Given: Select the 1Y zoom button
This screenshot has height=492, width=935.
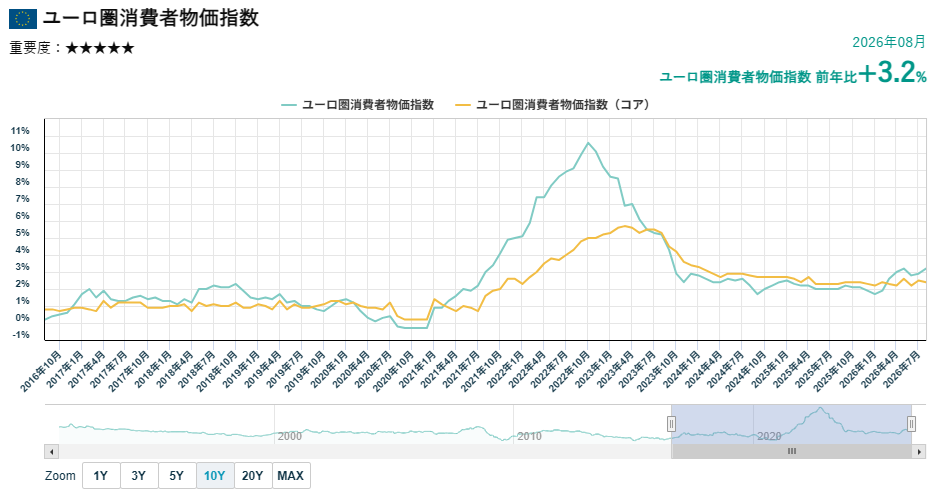Looking at the screenshot, I should tap(101, 475).
